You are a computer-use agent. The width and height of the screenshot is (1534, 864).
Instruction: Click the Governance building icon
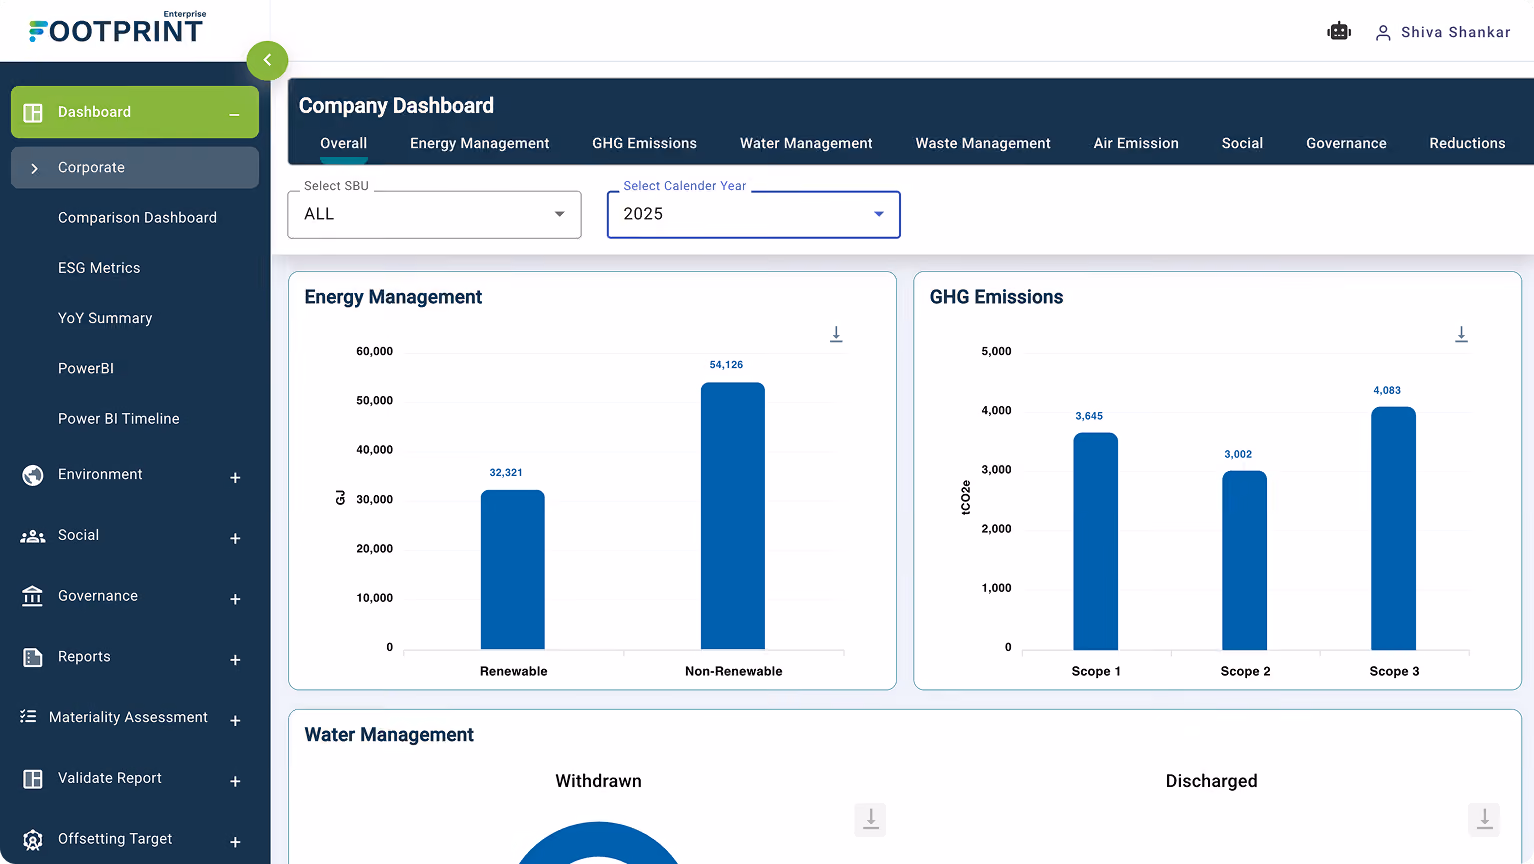(x=33, y=596)
